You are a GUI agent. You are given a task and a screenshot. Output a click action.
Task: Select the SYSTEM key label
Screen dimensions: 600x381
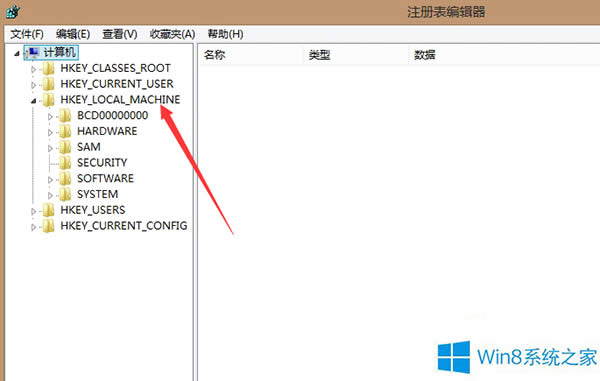tap(97, 194)
